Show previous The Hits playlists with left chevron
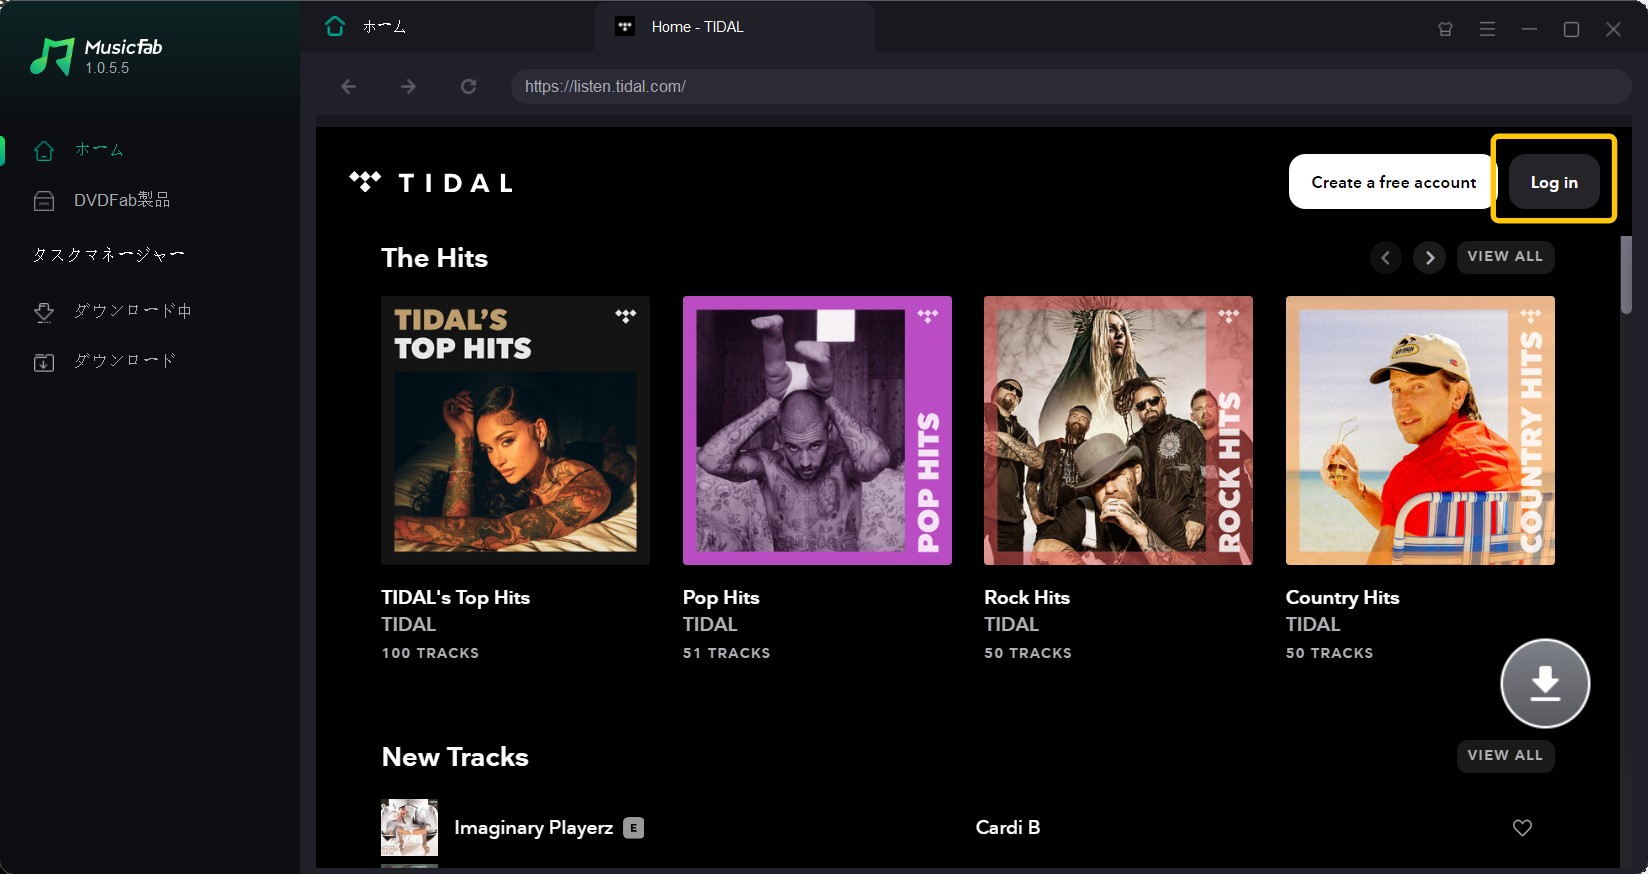 [x=1385, y=258]
